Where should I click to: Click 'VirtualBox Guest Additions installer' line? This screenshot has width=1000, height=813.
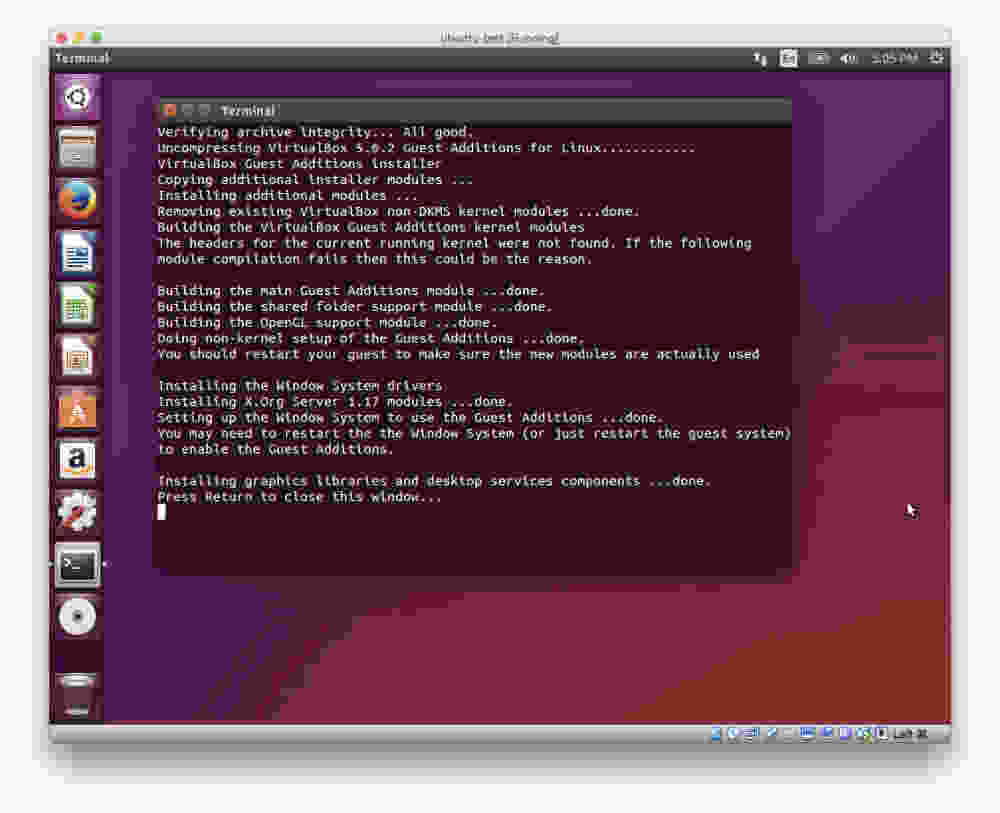(x=299, y=164)
